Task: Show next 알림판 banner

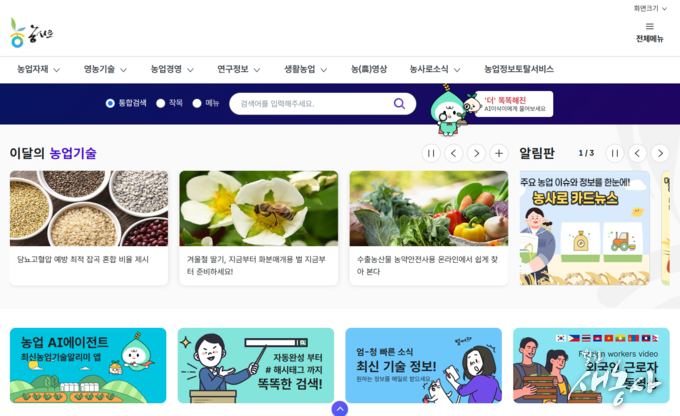Action: coord(660,153)
